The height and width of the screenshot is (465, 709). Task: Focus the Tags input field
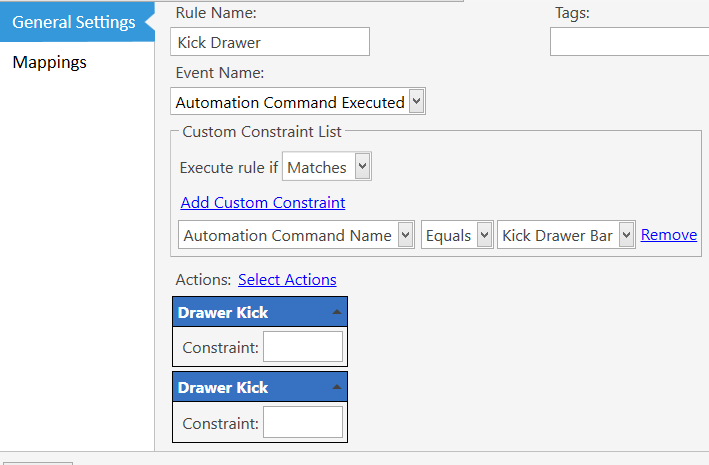point(629,42)
